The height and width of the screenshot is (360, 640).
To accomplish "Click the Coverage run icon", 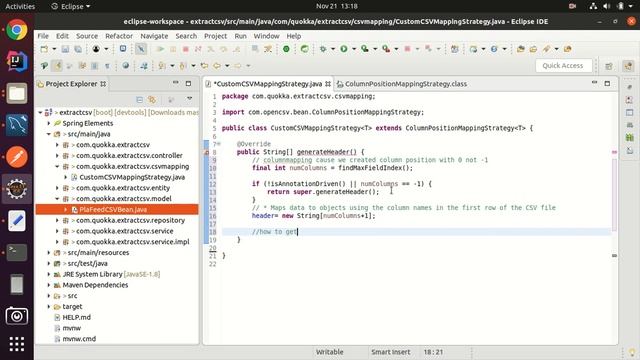I will point(365,49).
